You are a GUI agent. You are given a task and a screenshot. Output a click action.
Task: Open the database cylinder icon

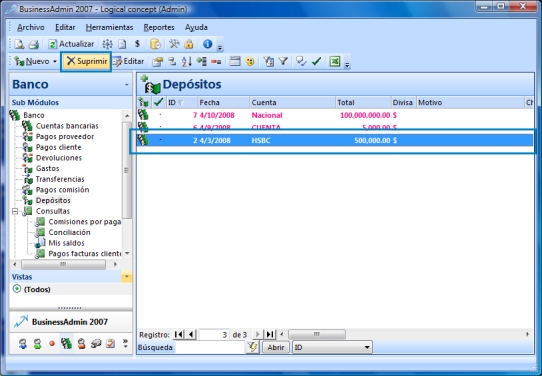[x=155, y=44]
